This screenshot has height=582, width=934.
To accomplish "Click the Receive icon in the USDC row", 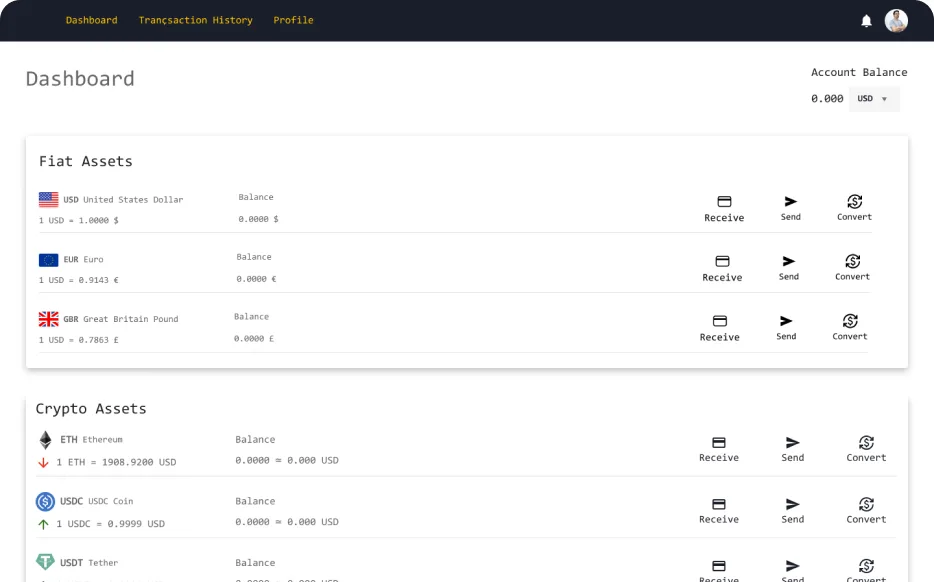I will pos(719,504).
